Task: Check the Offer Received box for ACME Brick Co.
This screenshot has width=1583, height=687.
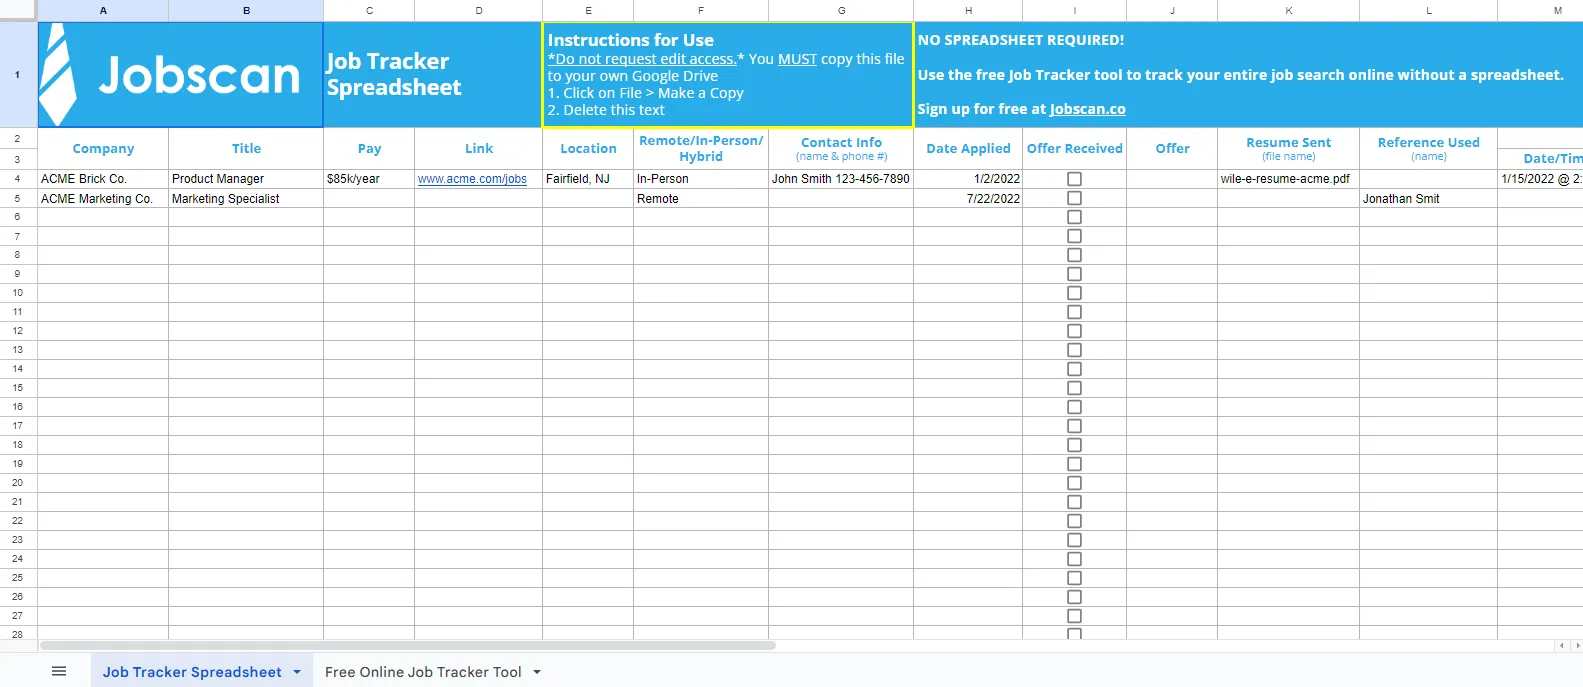Action: (1074, 179)
